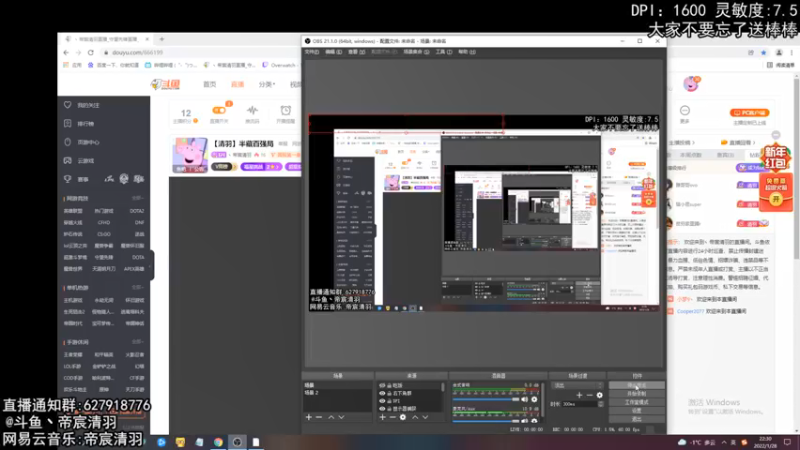Click the 赛事 trophy icon in sidebar

pos(67,179)
